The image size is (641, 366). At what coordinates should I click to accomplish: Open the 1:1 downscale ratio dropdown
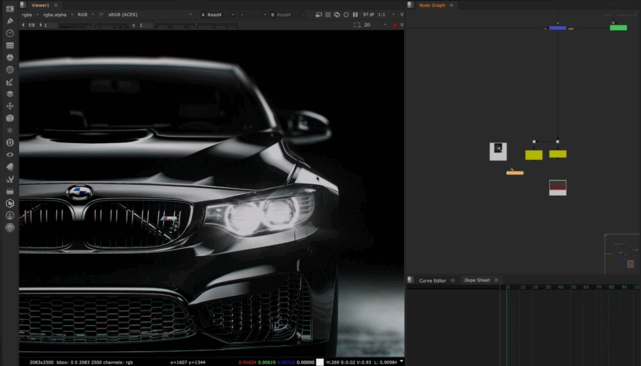click(386, 15)
